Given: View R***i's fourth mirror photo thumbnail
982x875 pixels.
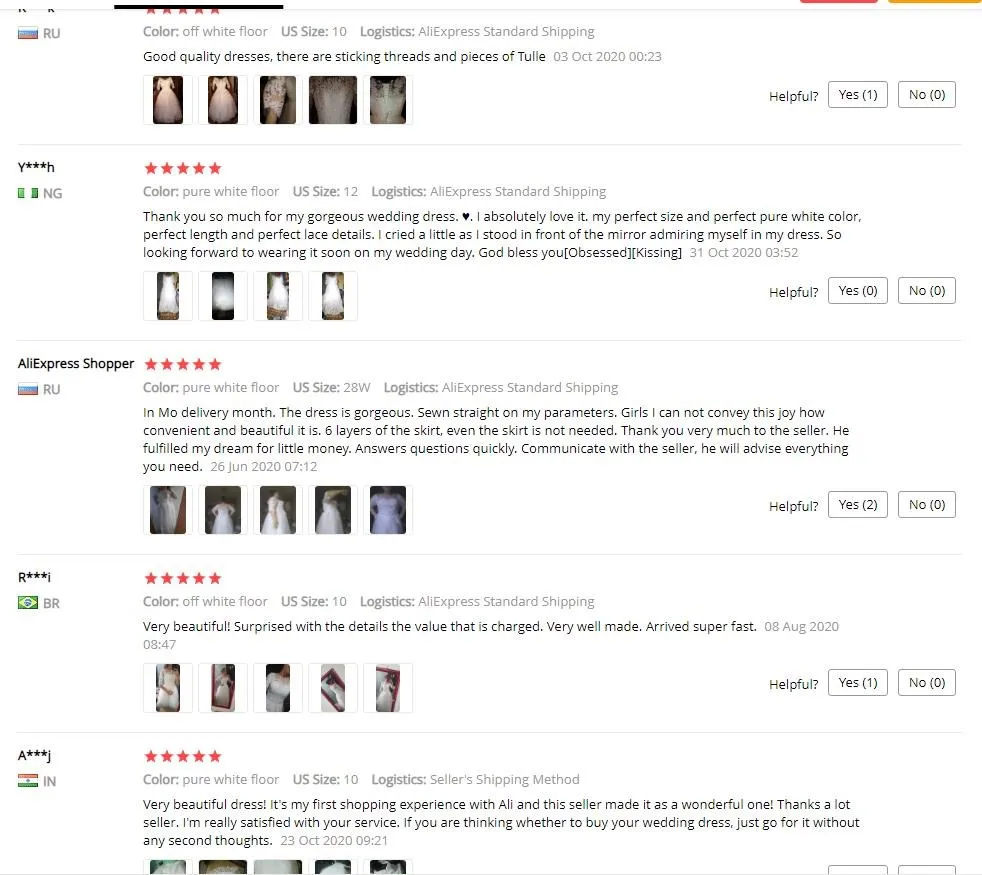Looking at the screenshot, I should click(x=333, y=688).
